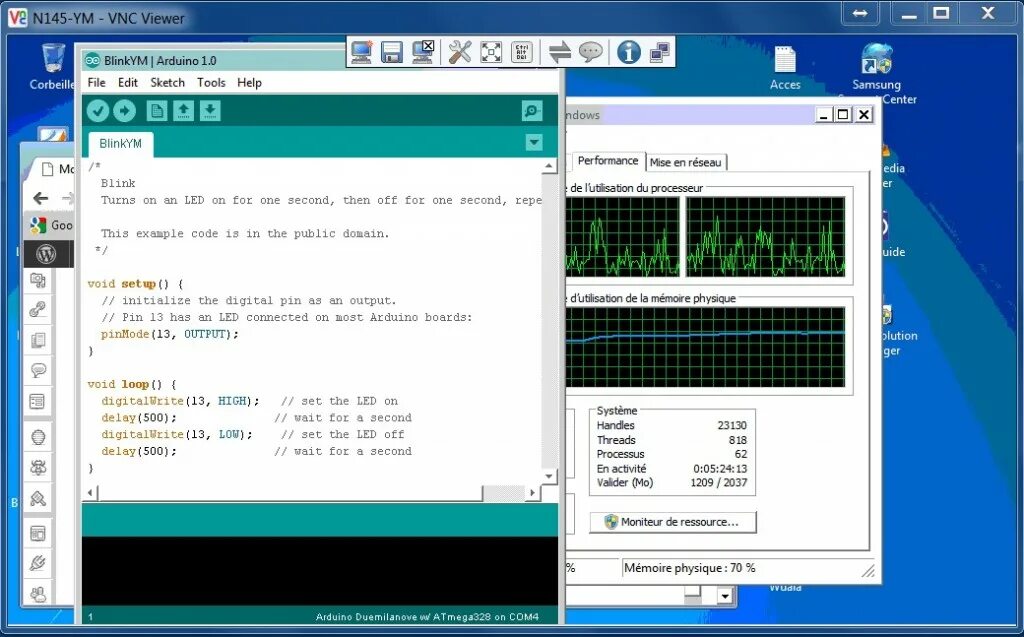Click the void setup() line
The height and width of the screenshot is (637, 1024).
point(136,284)
